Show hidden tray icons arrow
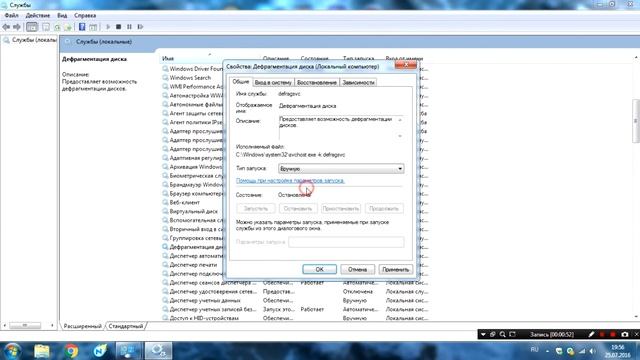The image size is (640, 360). [548, 351]
